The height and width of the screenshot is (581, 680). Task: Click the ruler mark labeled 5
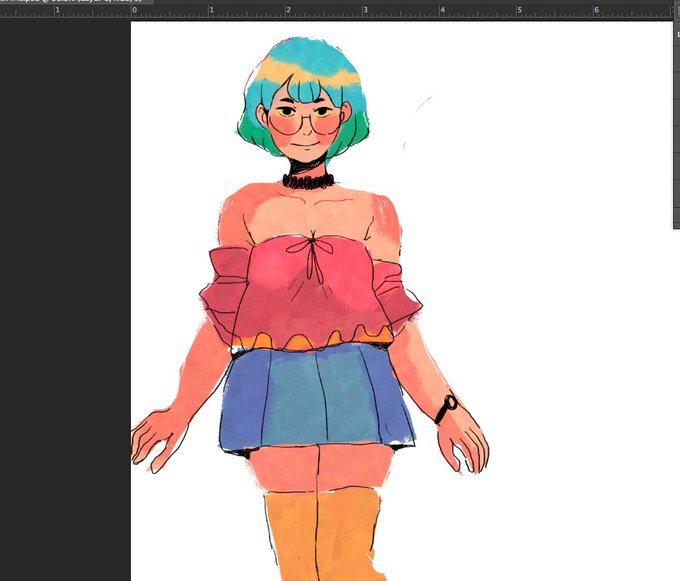[520, 10]
